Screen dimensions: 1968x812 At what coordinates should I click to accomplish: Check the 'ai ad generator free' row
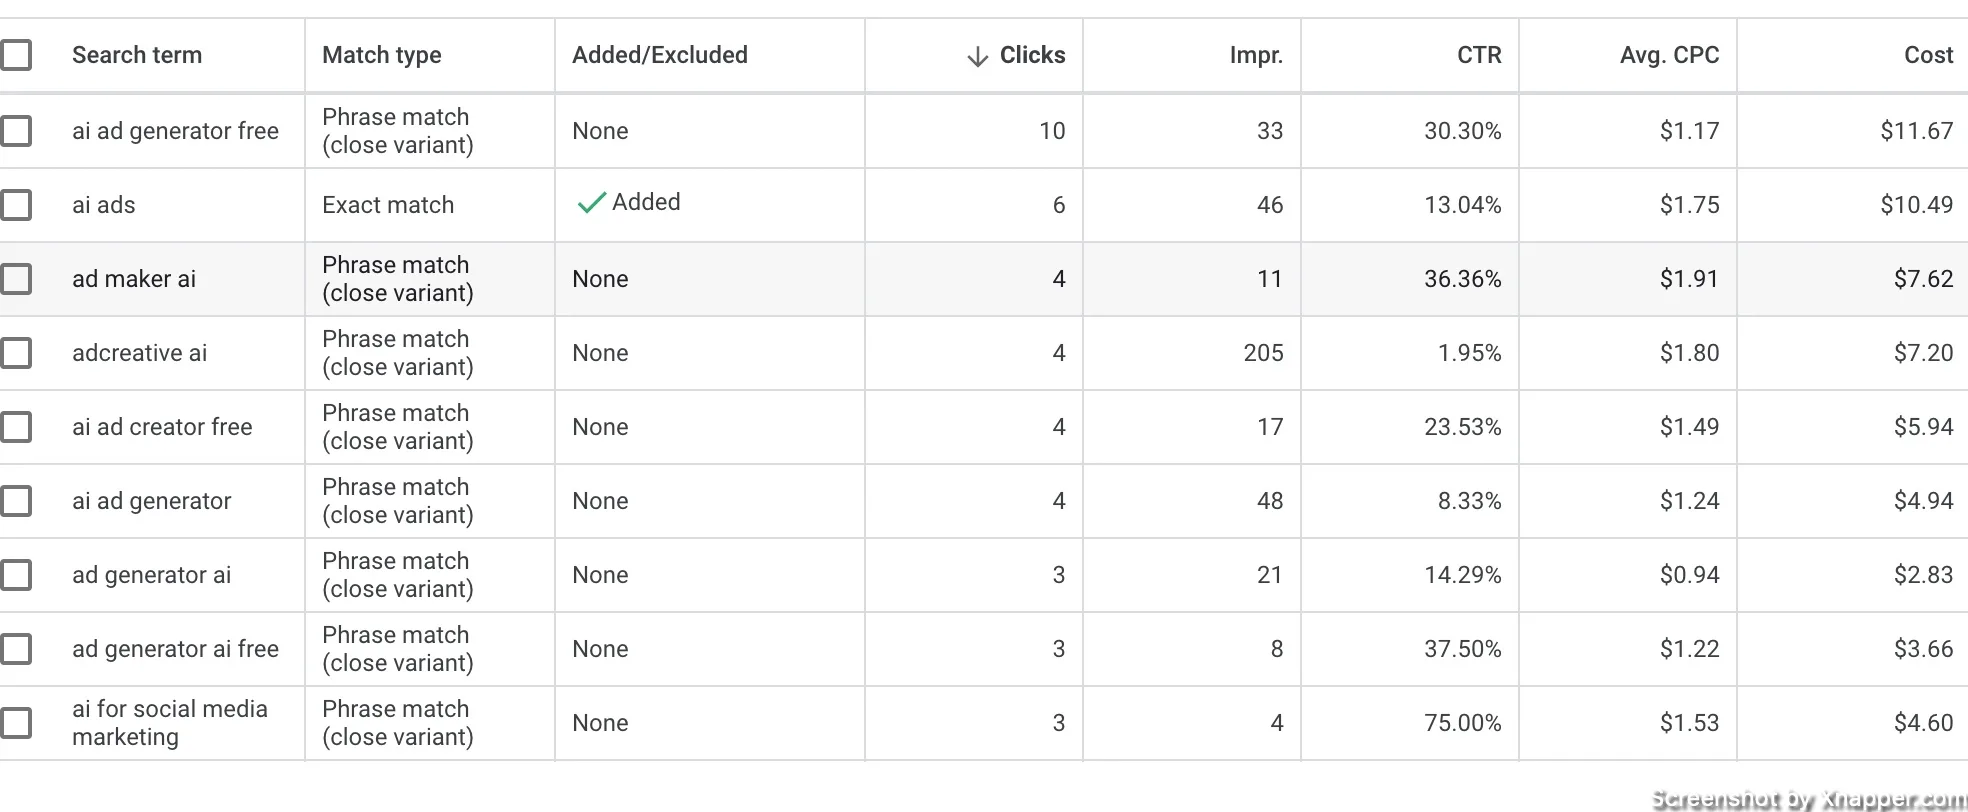[x=15, y=131]
